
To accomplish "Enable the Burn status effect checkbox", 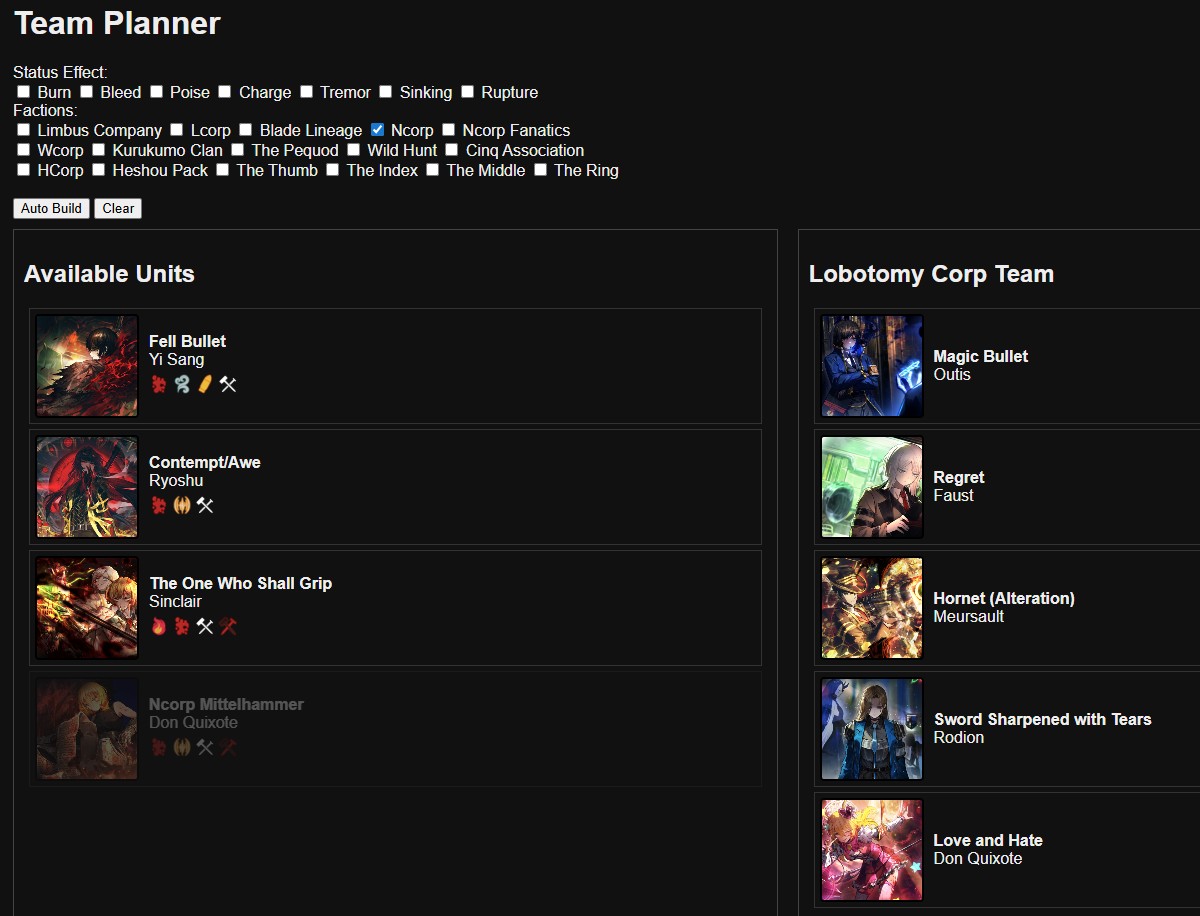I will click(24, 91).
